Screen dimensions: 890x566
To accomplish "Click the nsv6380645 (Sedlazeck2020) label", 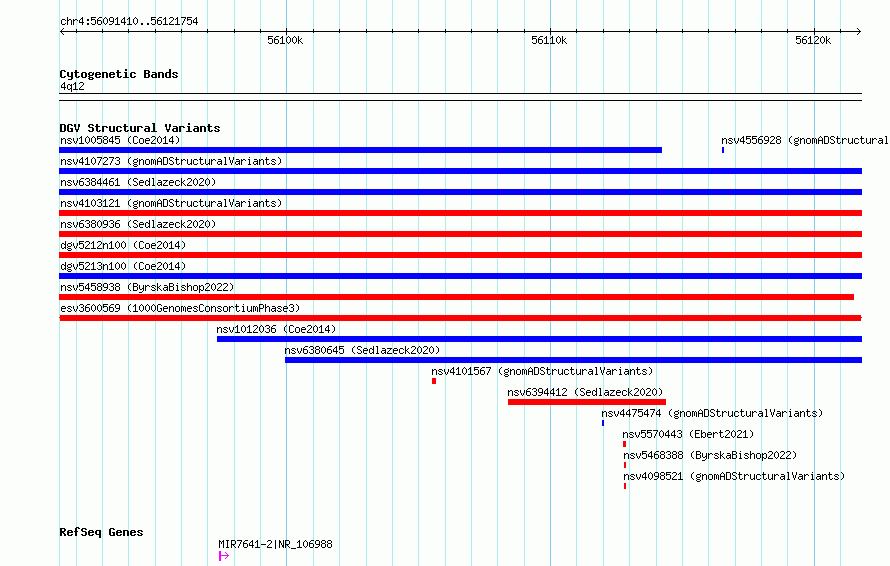I will point(362,350).
